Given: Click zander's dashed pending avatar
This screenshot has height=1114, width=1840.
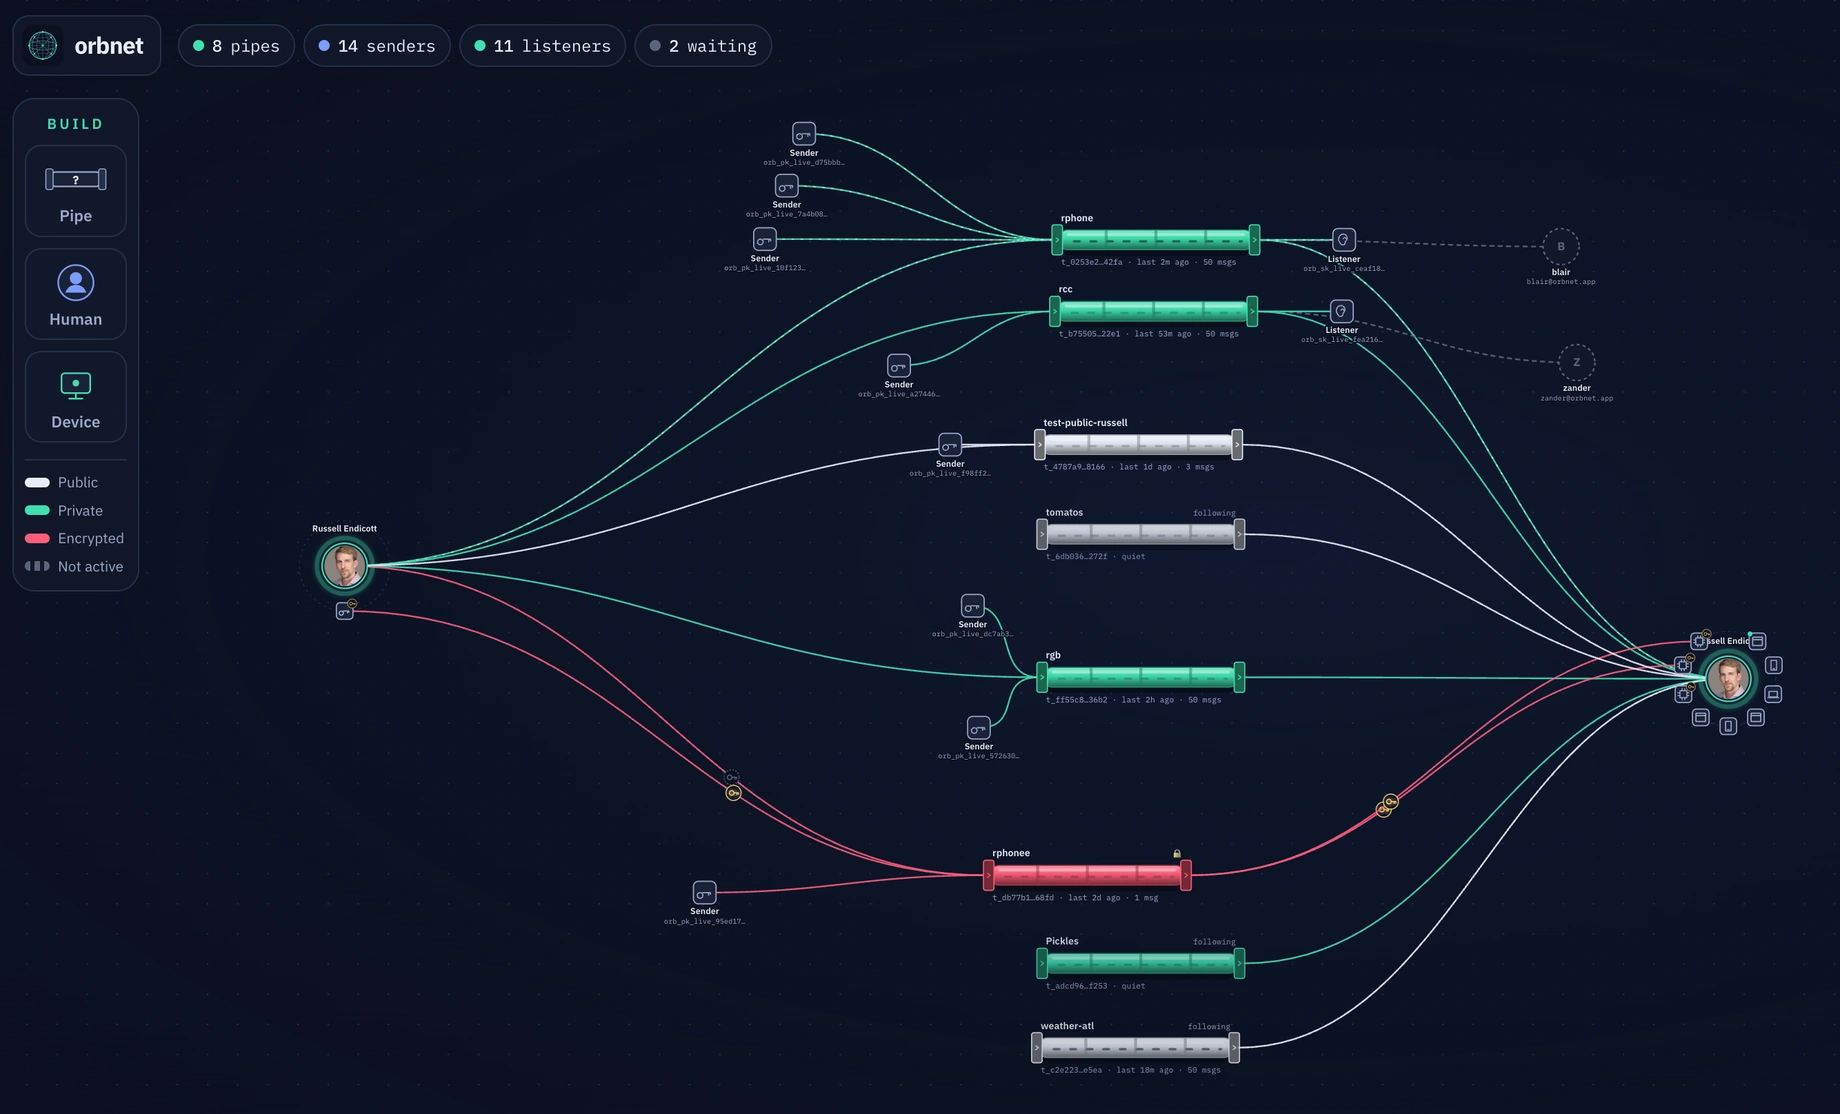Looking at the screenshot, I should point(1577,362).
